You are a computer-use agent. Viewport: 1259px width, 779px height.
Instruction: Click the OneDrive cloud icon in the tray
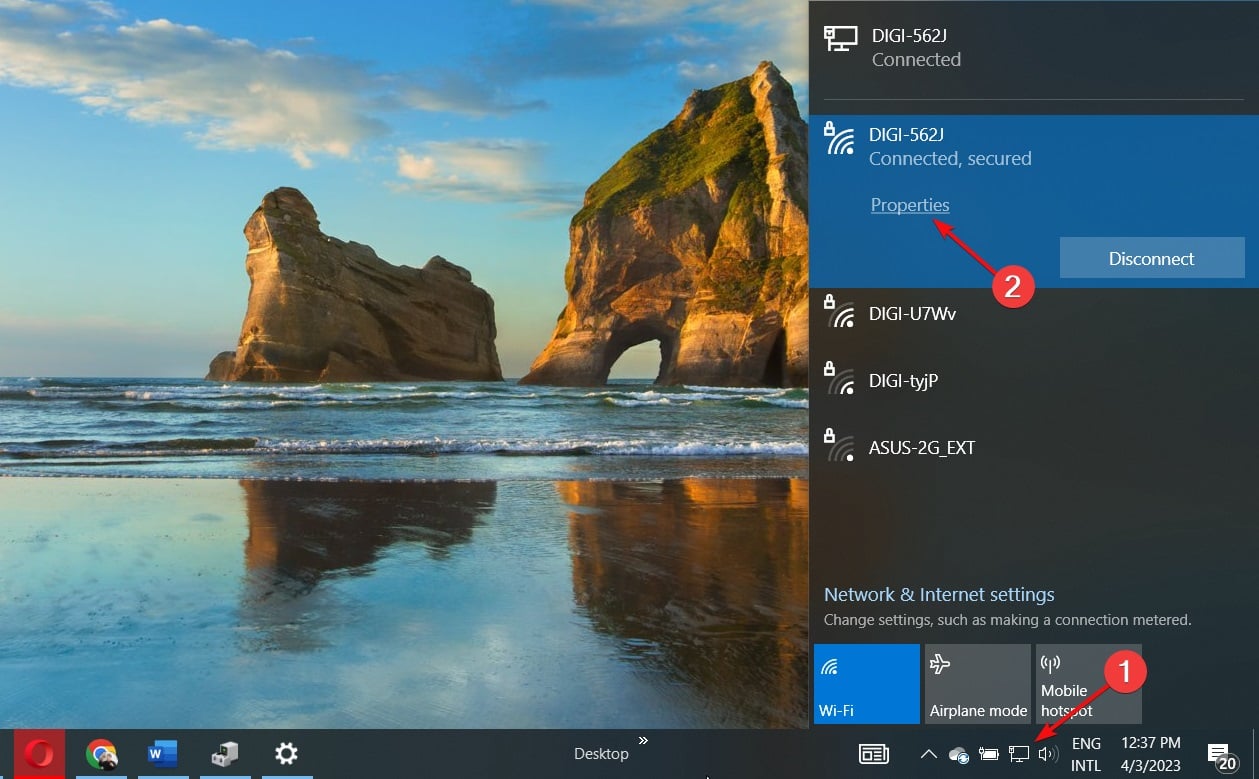958,754
